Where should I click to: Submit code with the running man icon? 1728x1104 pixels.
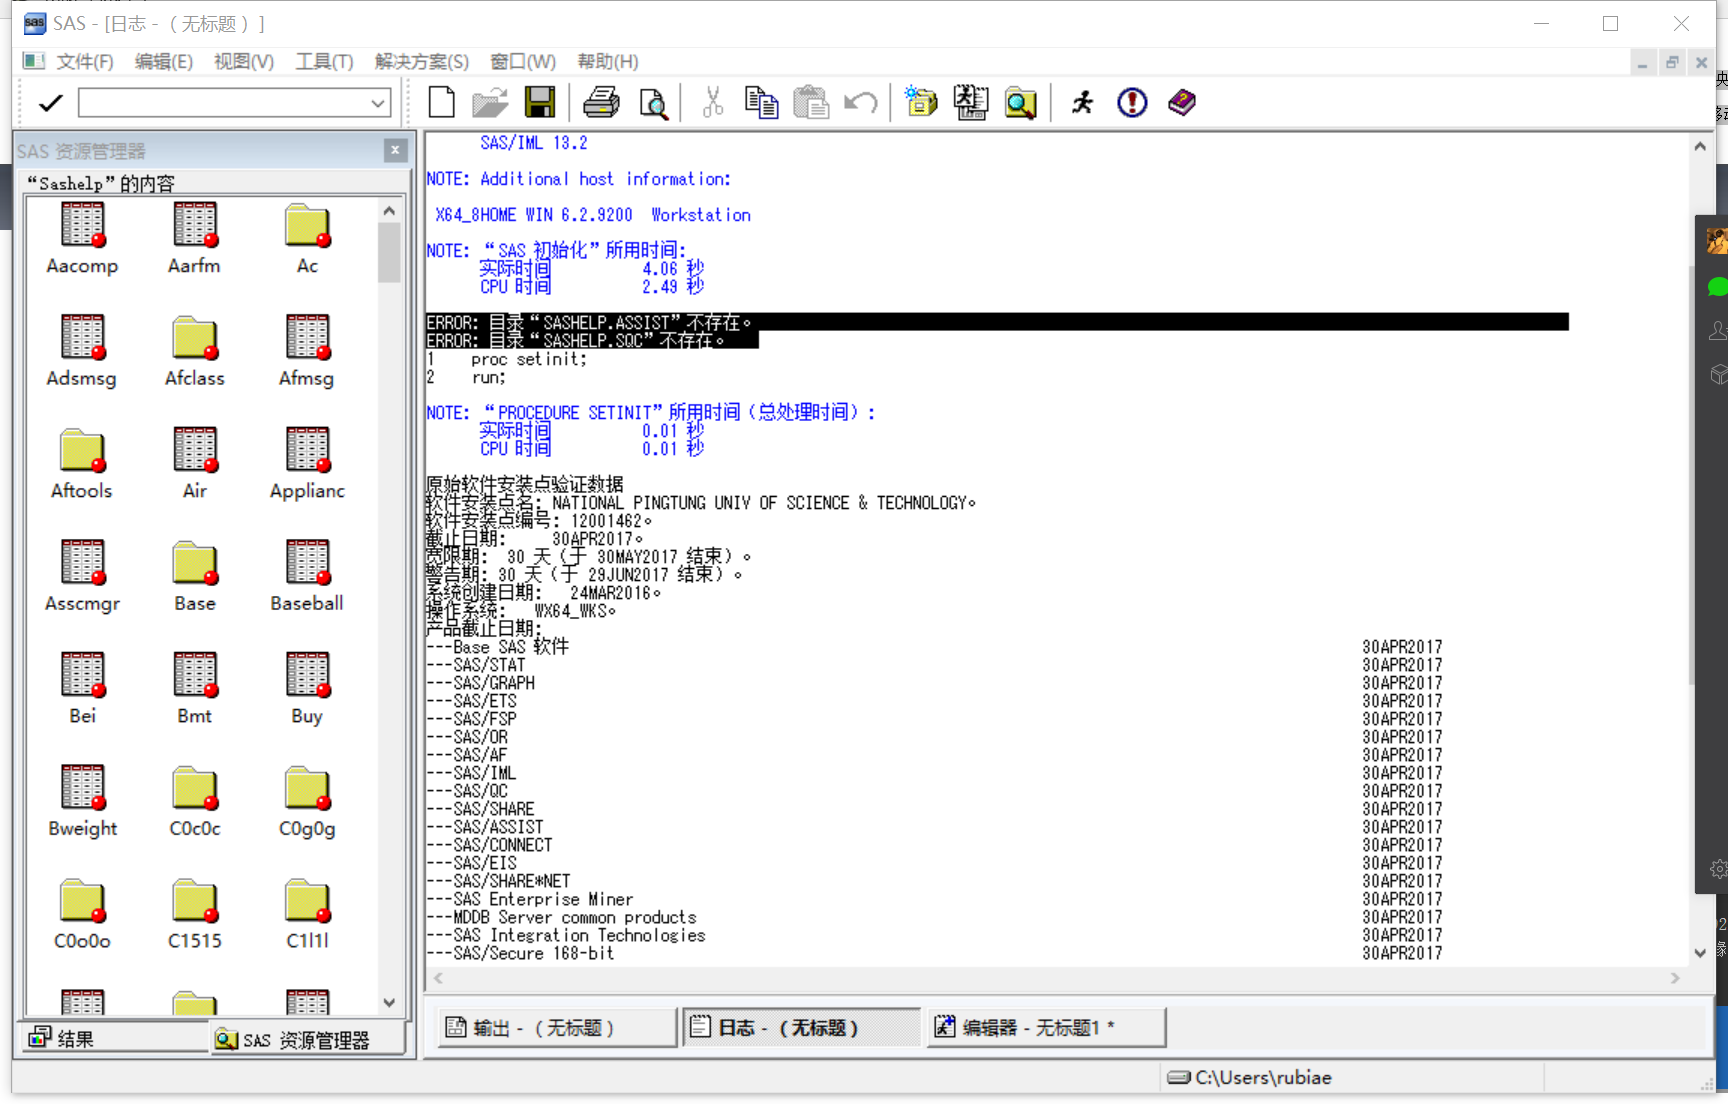[1082, 102]
